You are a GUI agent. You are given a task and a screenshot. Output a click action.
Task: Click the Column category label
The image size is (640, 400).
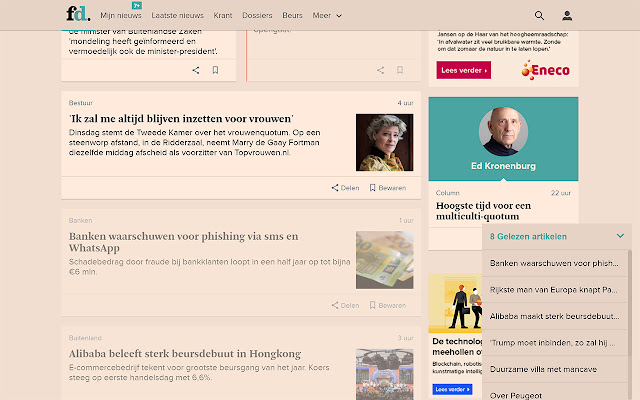tap(447, 193)
